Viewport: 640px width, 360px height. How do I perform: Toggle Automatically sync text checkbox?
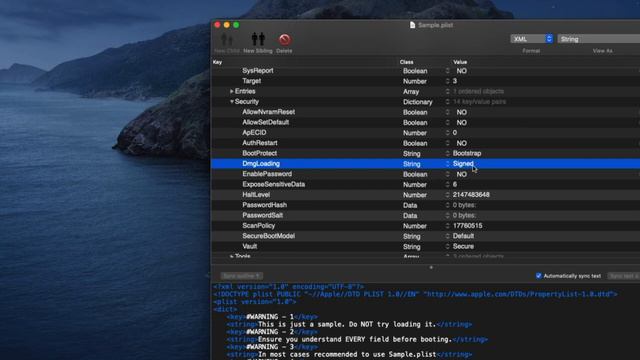coord(538,276)
